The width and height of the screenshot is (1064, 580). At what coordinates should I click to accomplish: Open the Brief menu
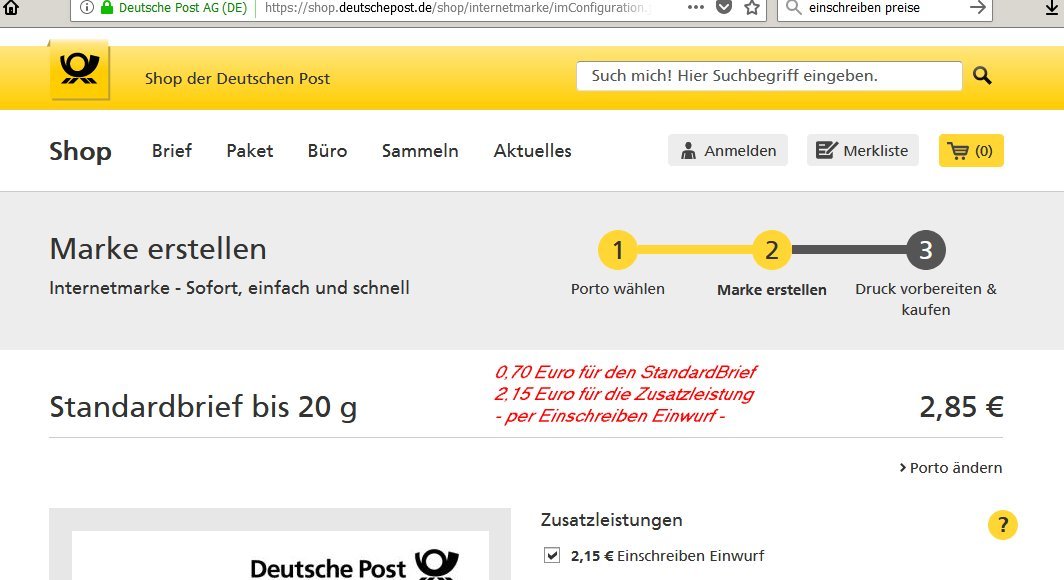tap(172, 151)
